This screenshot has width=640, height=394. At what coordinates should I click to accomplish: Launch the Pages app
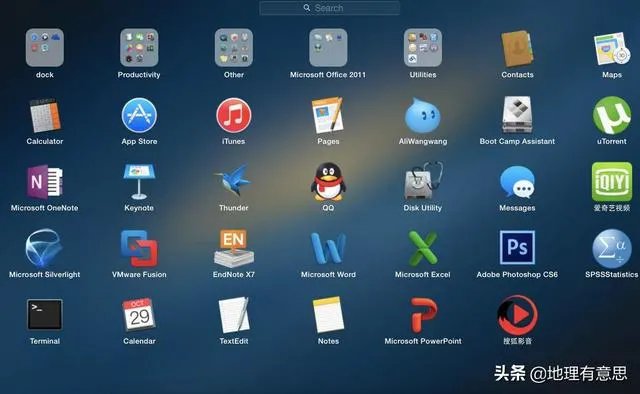[x=328, y=115]
